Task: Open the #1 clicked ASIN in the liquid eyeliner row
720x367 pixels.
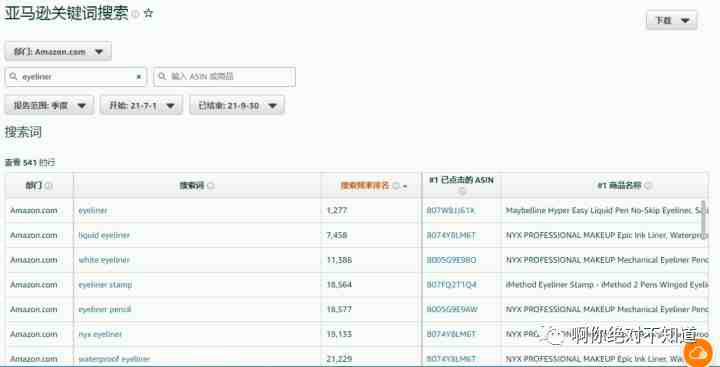Action: tap(451, 235)
